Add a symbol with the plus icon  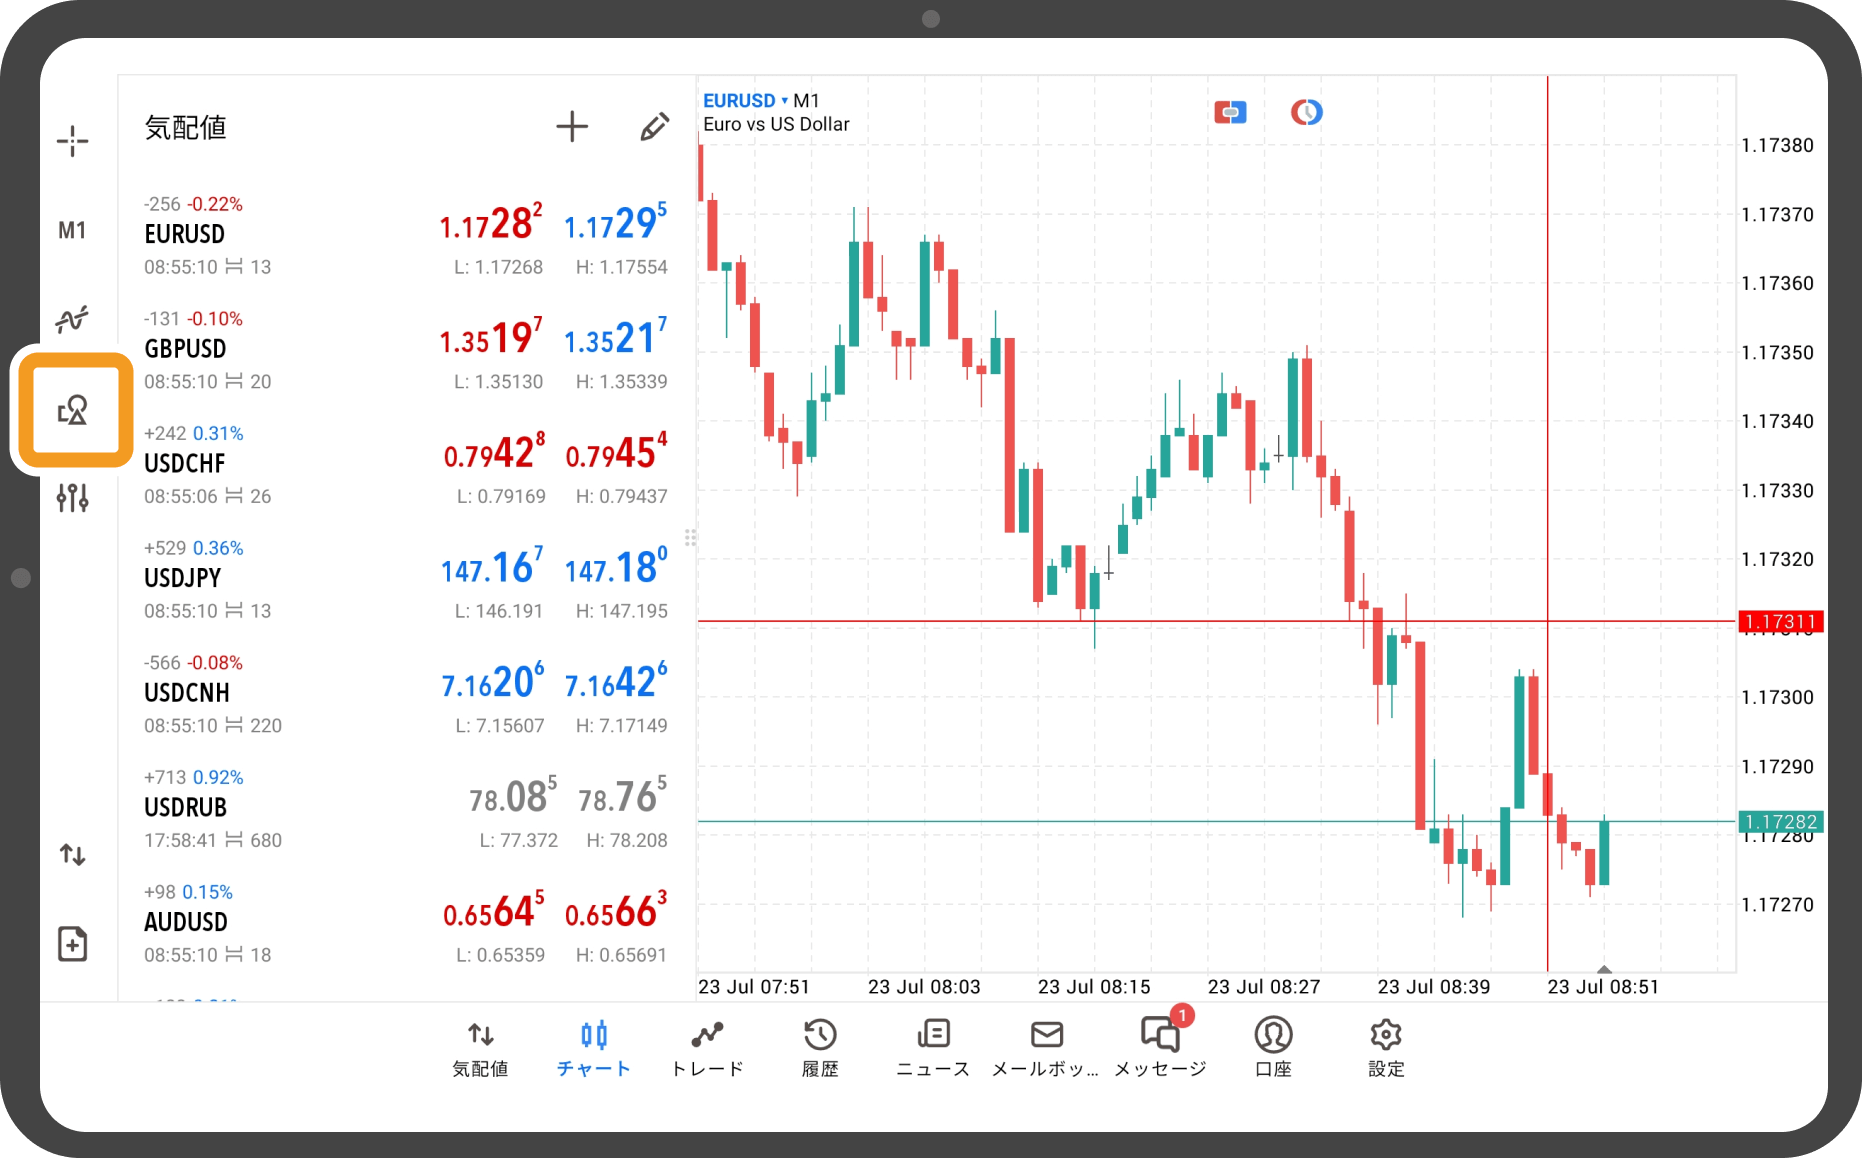572,127
